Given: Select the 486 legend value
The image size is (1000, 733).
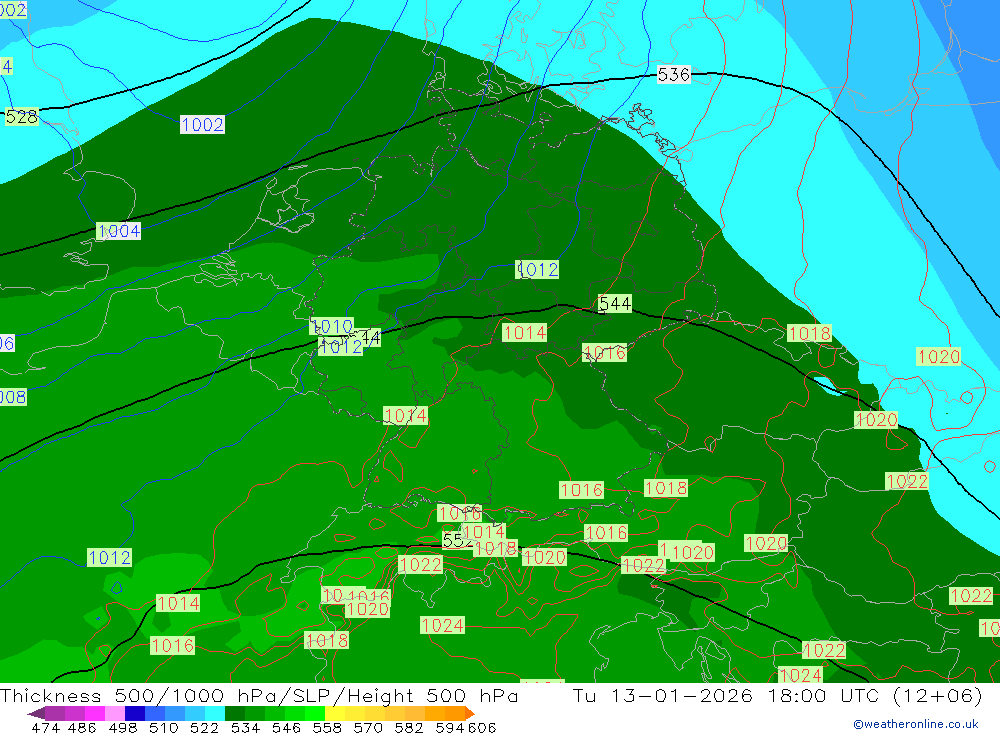Looking at the screenshot, I should [x=82, y=727].
